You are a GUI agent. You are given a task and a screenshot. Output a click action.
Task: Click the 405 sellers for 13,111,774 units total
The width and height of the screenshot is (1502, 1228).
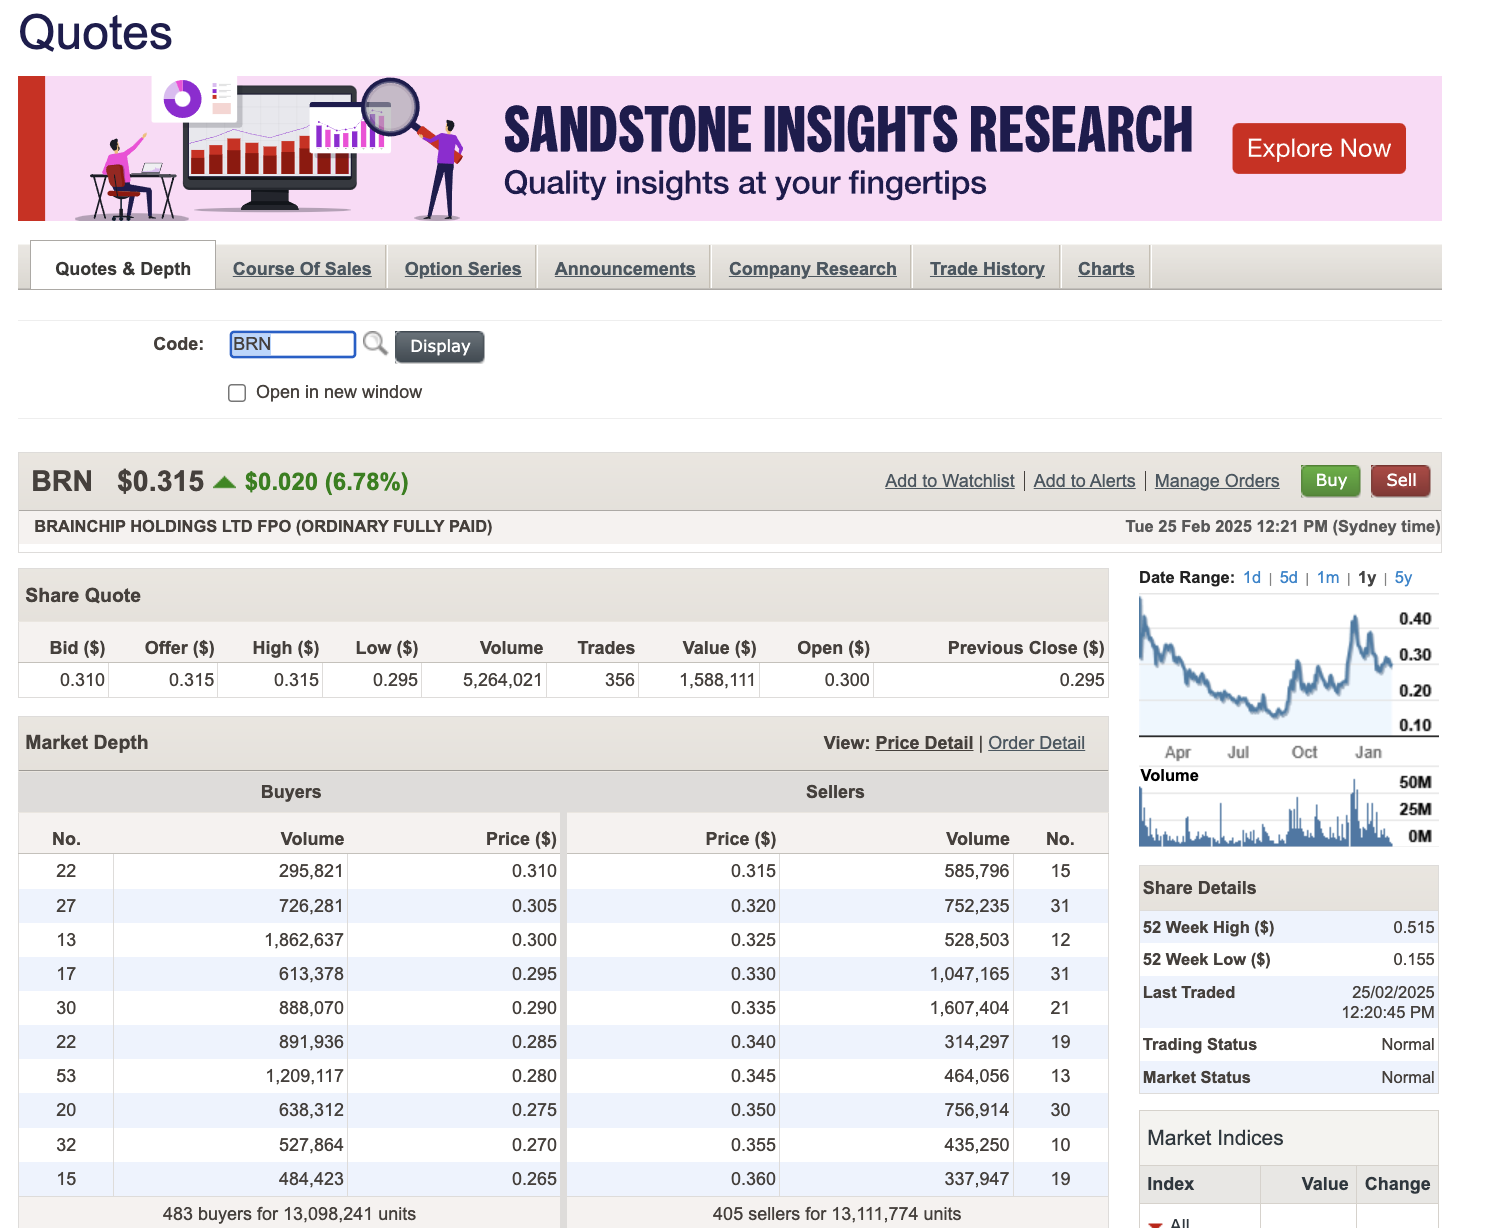(837, 1214)
